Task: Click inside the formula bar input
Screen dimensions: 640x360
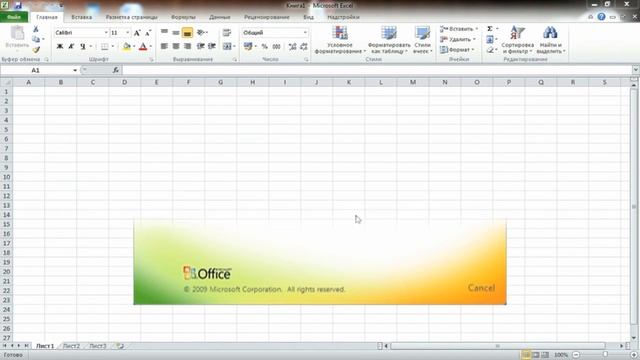Action: pos(376,70)
